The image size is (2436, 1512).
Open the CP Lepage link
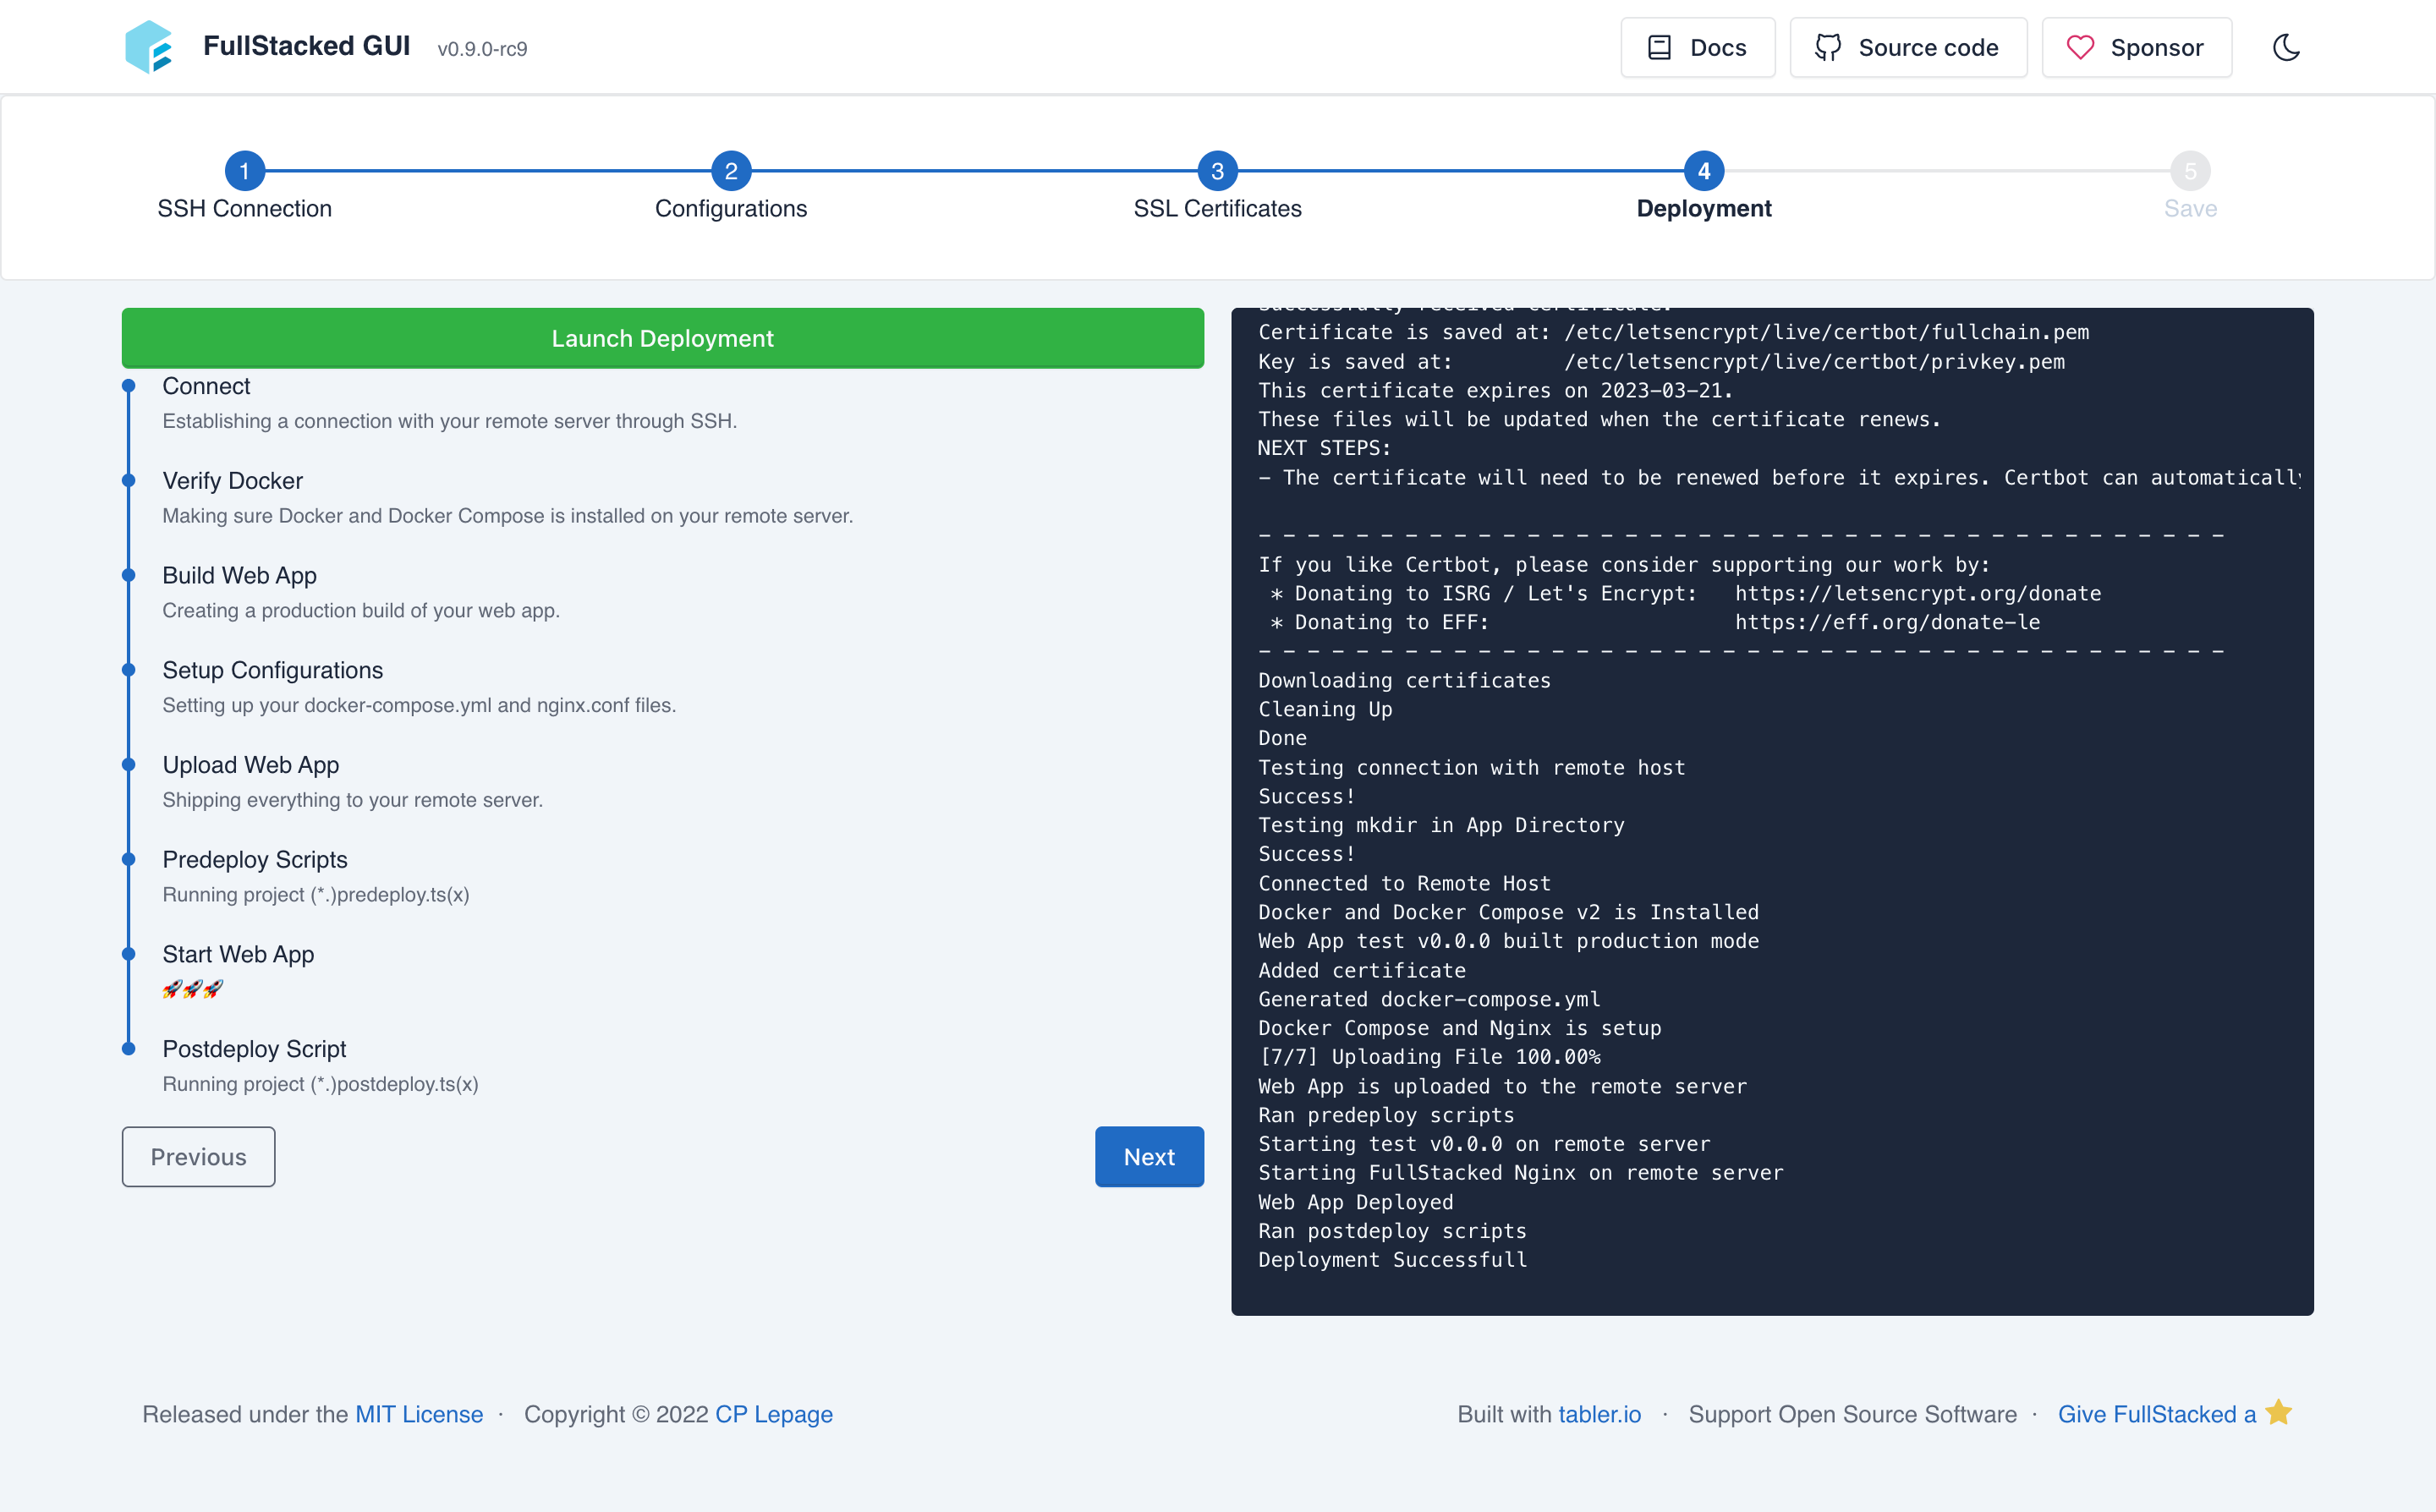click(x=774, y=1414)
